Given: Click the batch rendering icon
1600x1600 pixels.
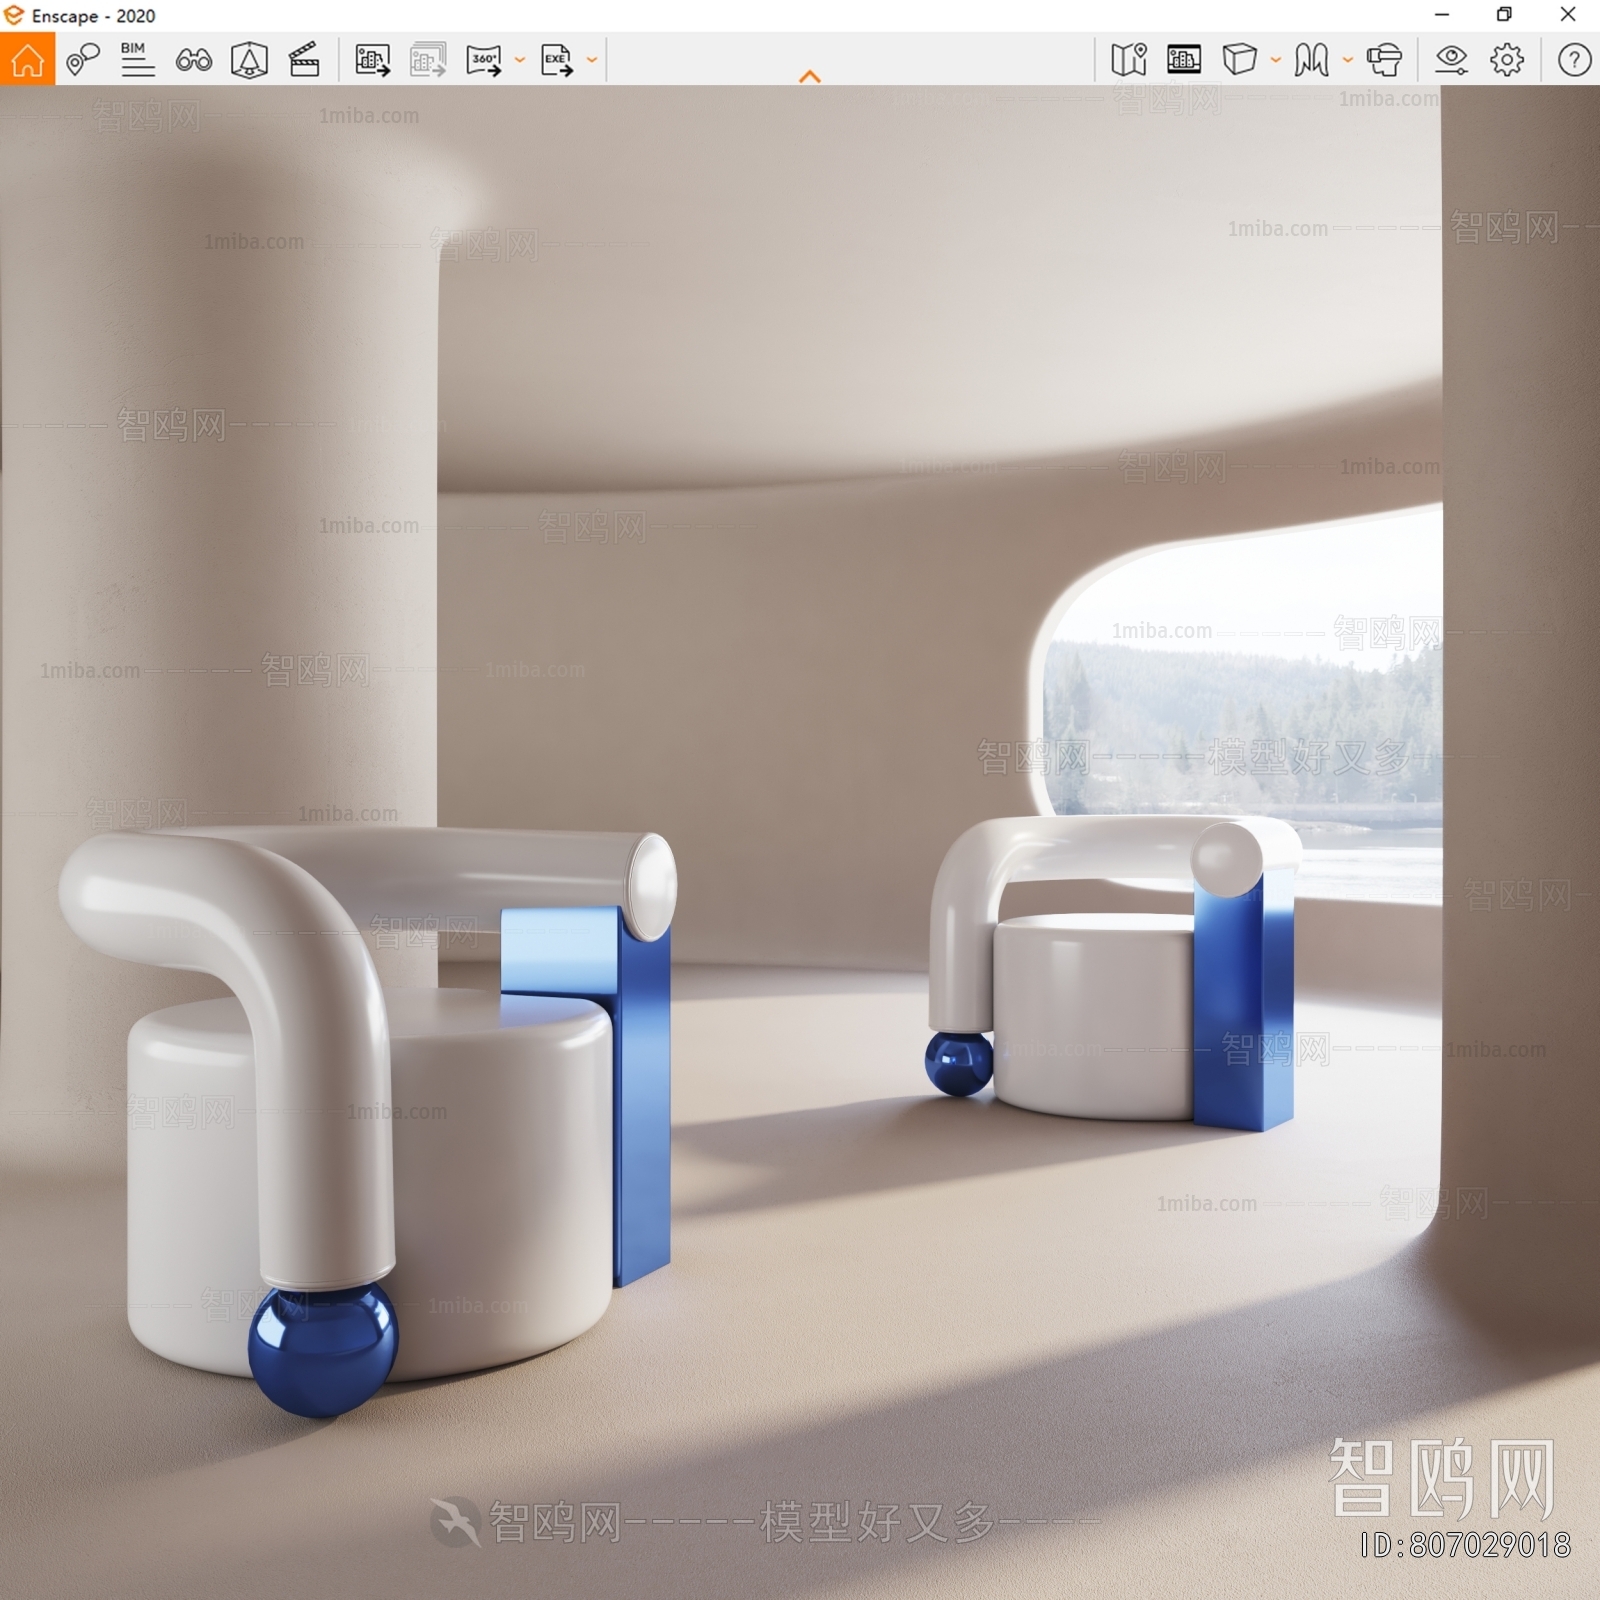Looking at the screenshot, I should point(428,60).
